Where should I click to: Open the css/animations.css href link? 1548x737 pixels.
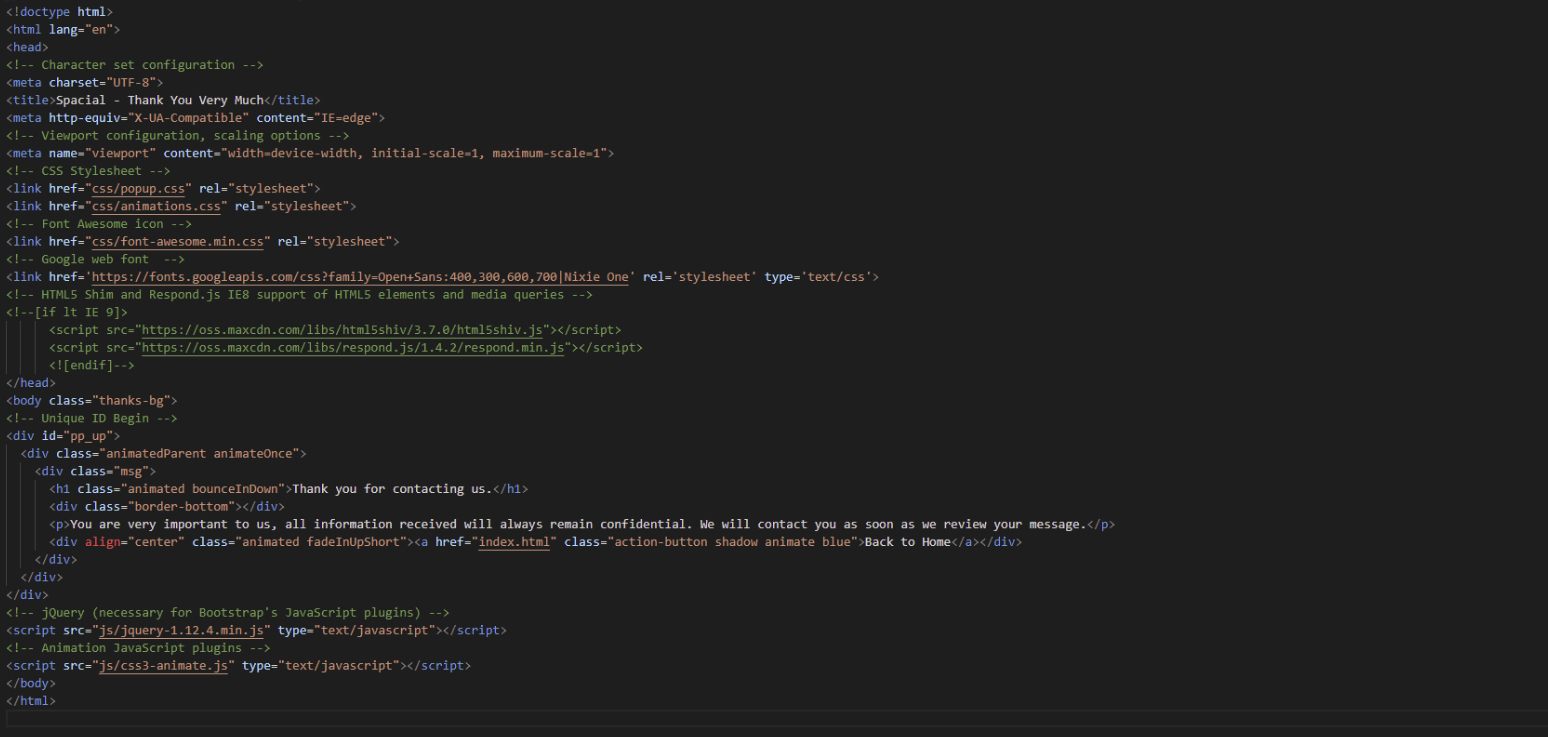point(156,206)
